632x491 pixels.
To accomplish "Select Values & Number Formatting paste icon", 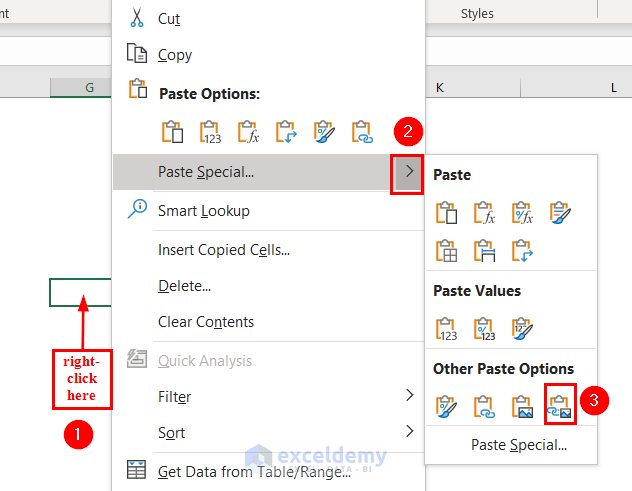I will click(x=484, y=329).
